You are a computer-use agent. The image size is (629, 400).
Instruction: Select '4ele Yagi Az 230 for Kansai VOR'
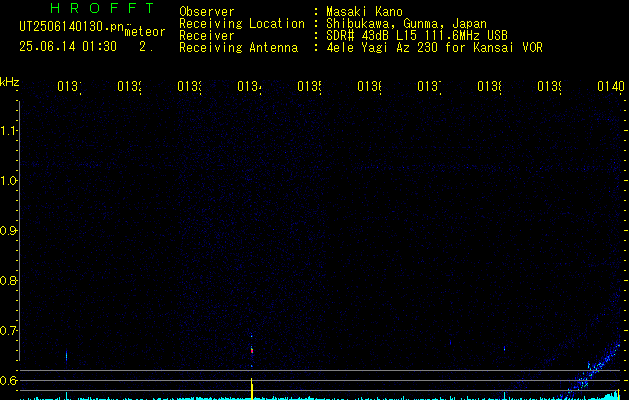(x=434, y=48)
